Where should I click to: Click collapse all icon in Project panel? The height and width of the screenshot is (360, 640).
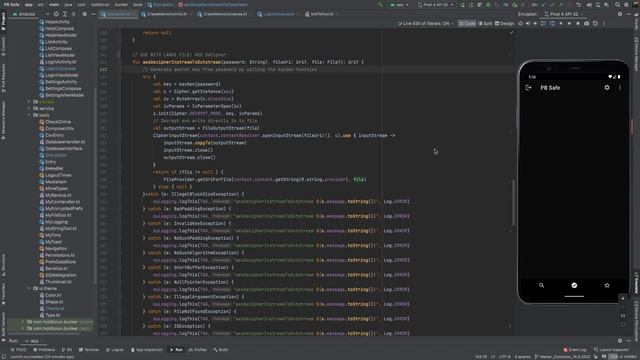coord(73,14)
